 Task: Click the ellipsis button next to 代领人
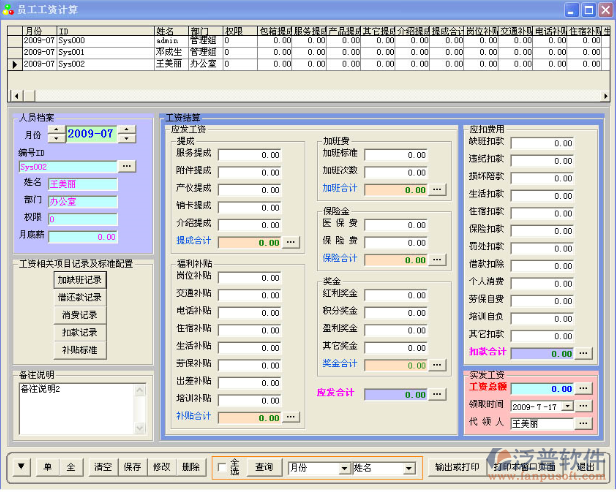click(583, 424)
